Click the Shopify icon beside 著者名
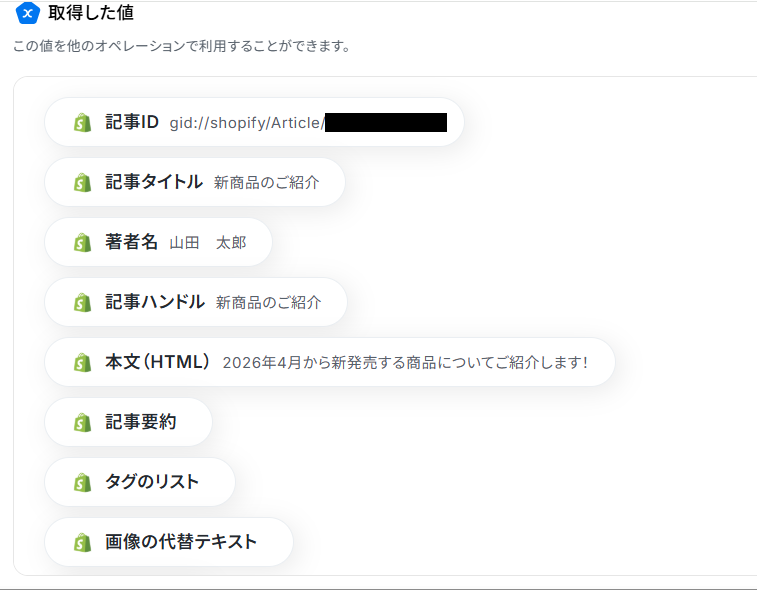Viewport: 757px width, 590px height. tap(82, 243)
